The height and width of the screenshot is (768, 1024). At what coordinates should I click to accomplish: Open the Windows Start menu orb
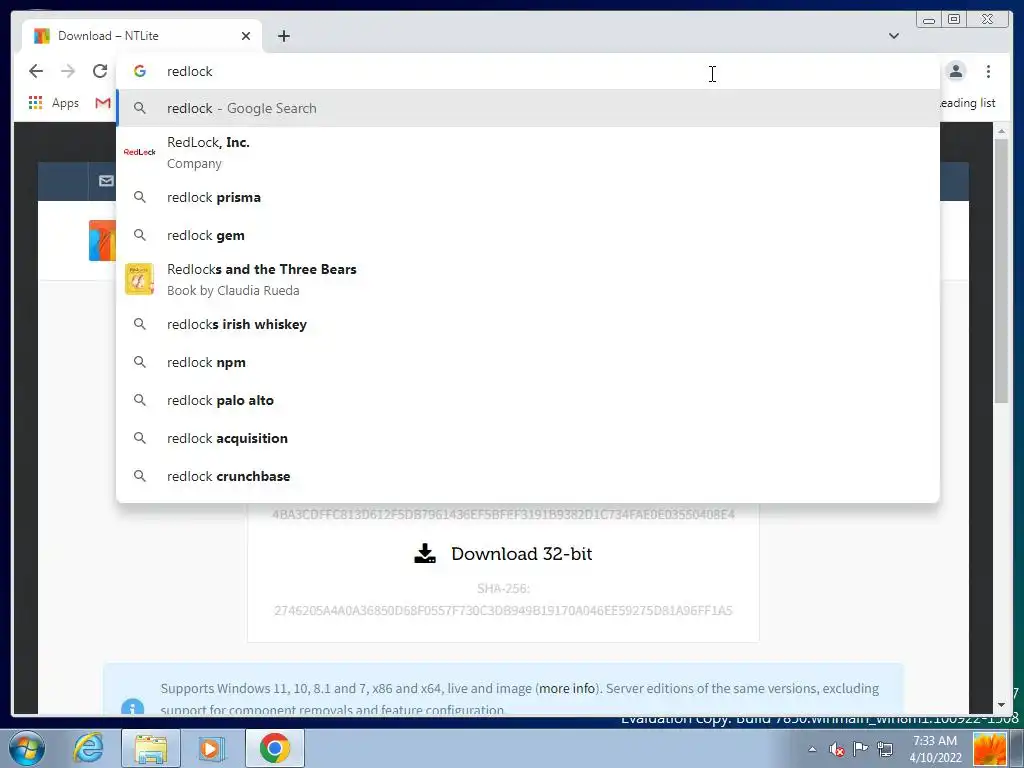pyautogui.click(x=27, y=748)
